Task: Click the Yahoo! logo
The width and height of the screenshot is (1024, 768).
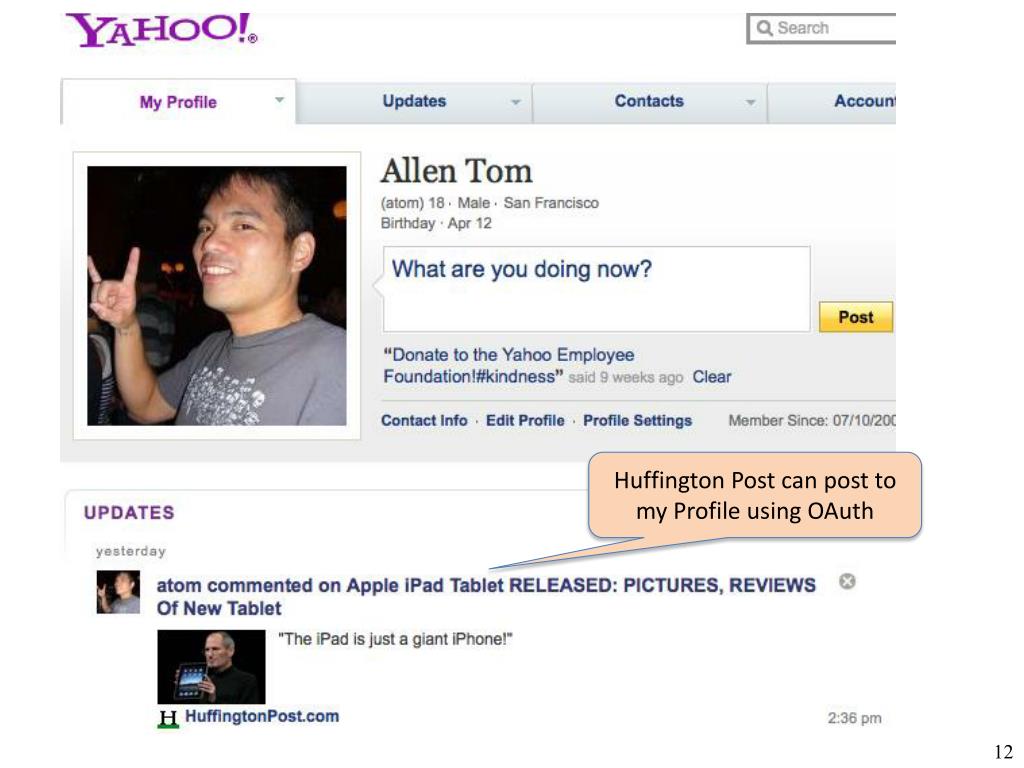Action: pos(161,30)
